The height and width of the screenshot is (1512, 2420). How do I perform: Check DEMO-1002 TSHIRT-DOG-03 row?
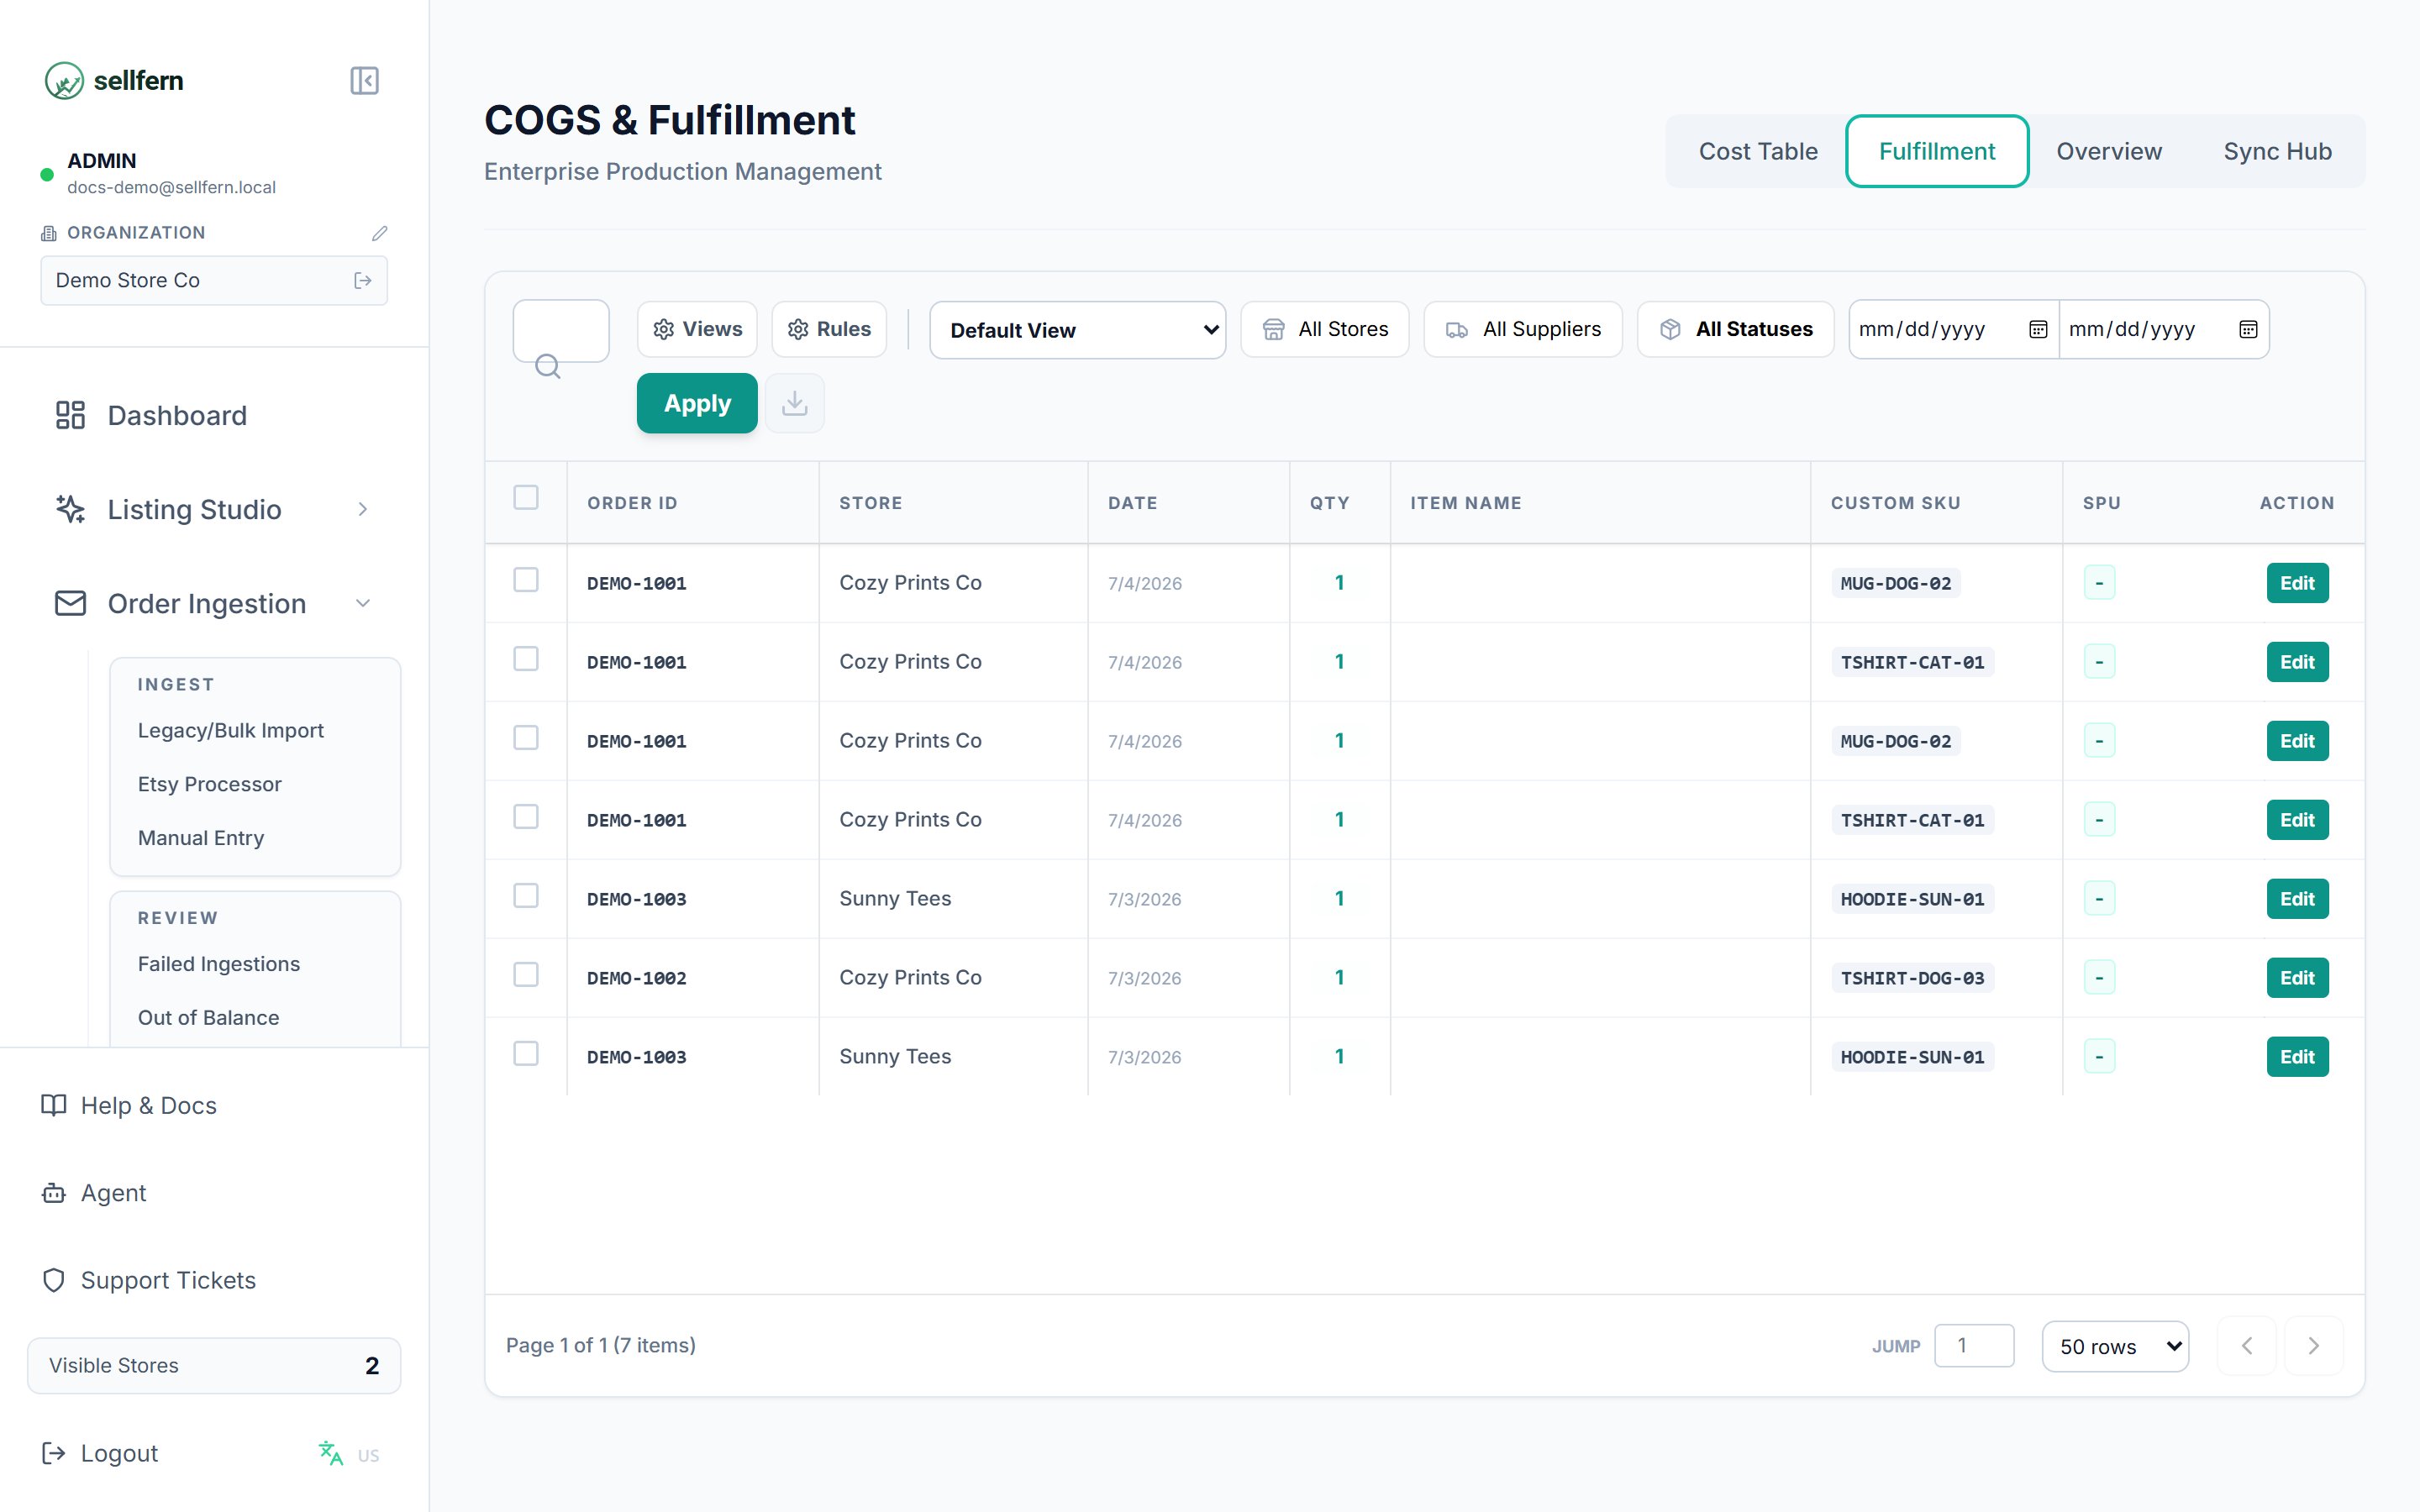[526, 975]
